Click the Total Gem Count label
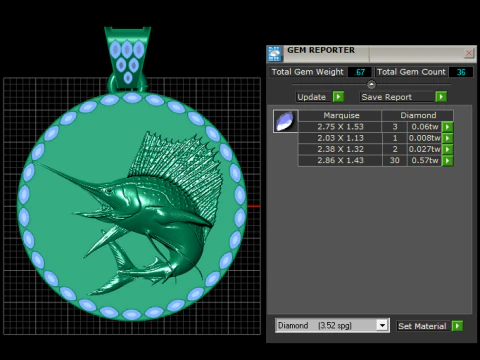Viewport: 480px width, 360px height. click(411, 72)
